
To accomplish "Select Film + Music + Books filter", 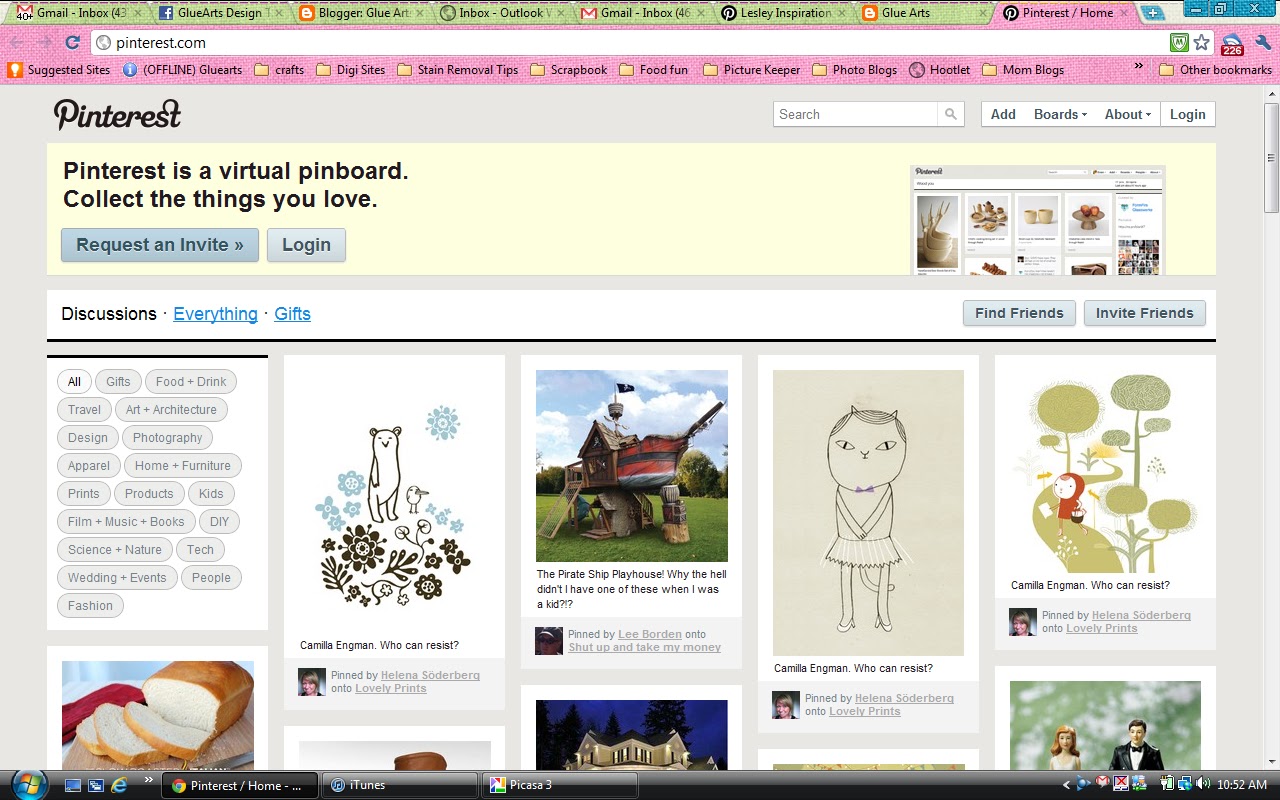I will coord(126,521).
